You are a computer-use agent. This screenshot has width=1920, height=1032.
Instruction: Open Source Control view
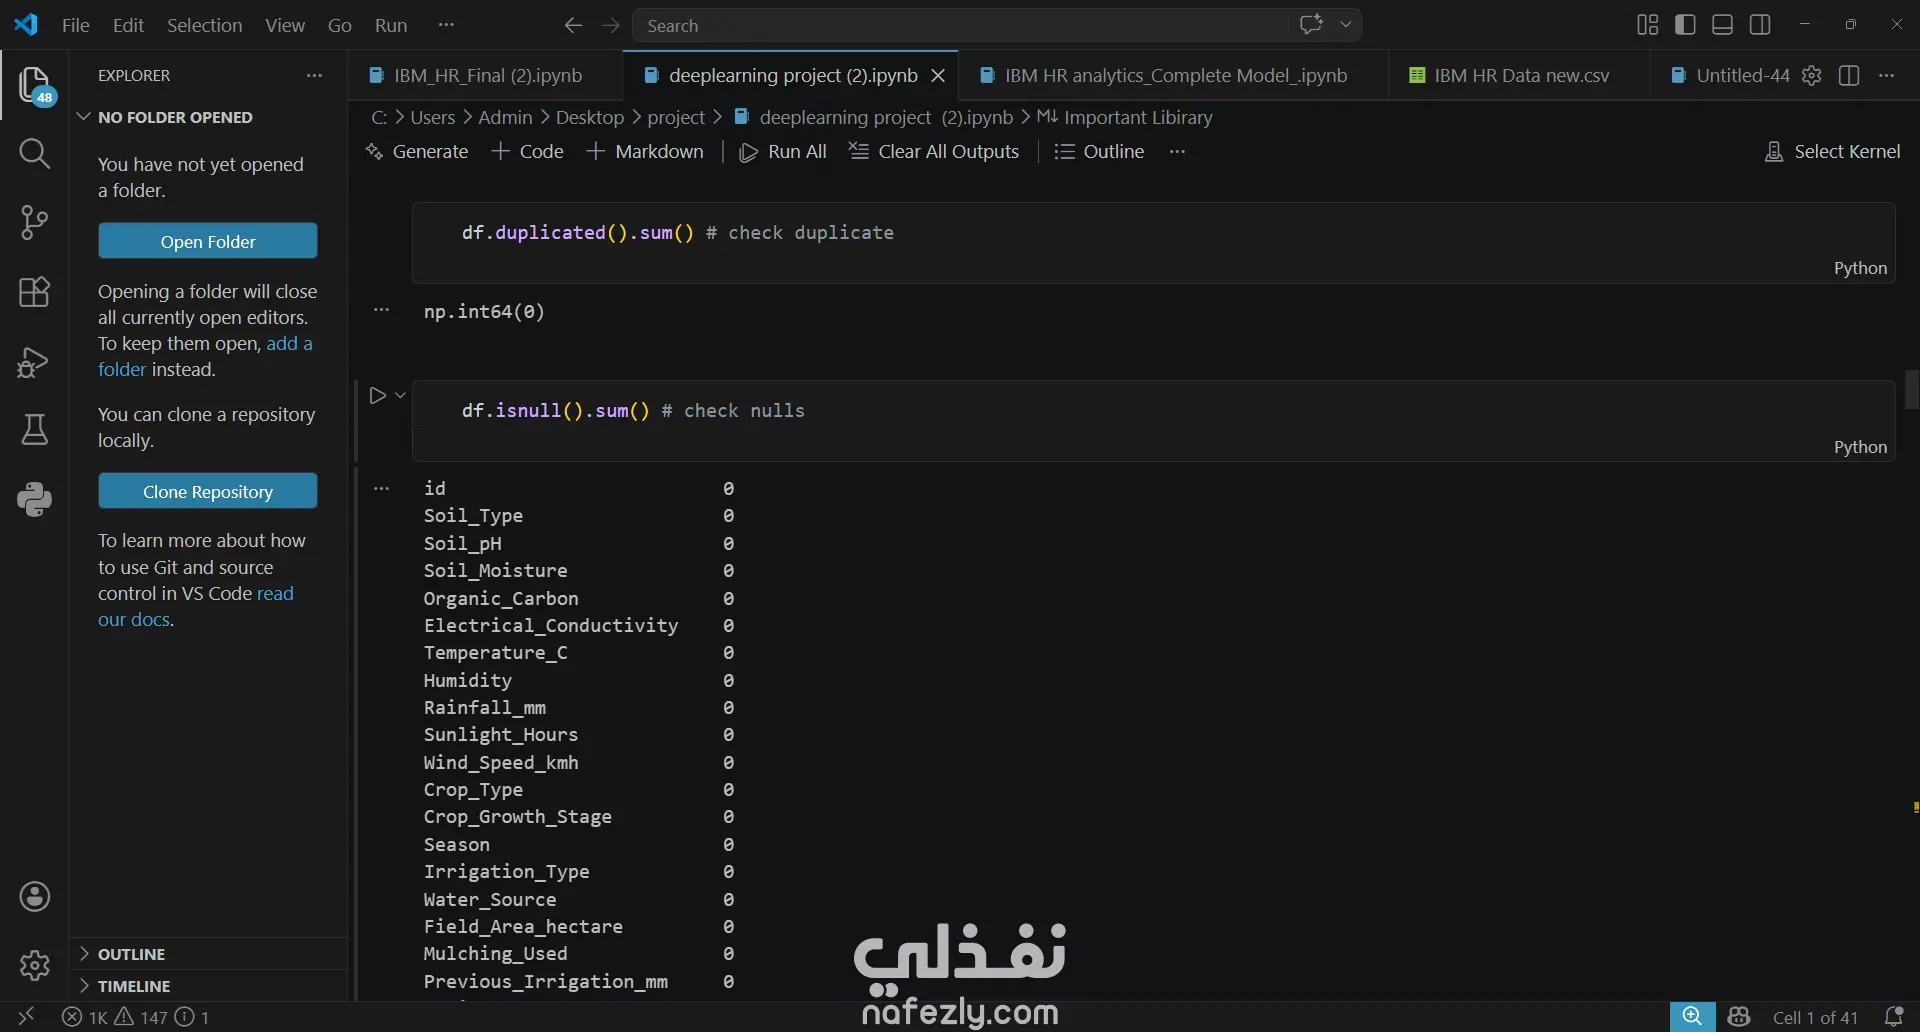(x=35, y=222)
